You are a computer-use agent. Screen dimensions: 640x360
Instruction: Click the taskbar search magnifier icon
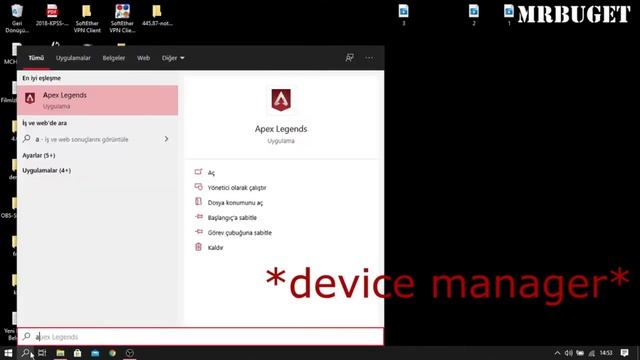click(26, 353)
